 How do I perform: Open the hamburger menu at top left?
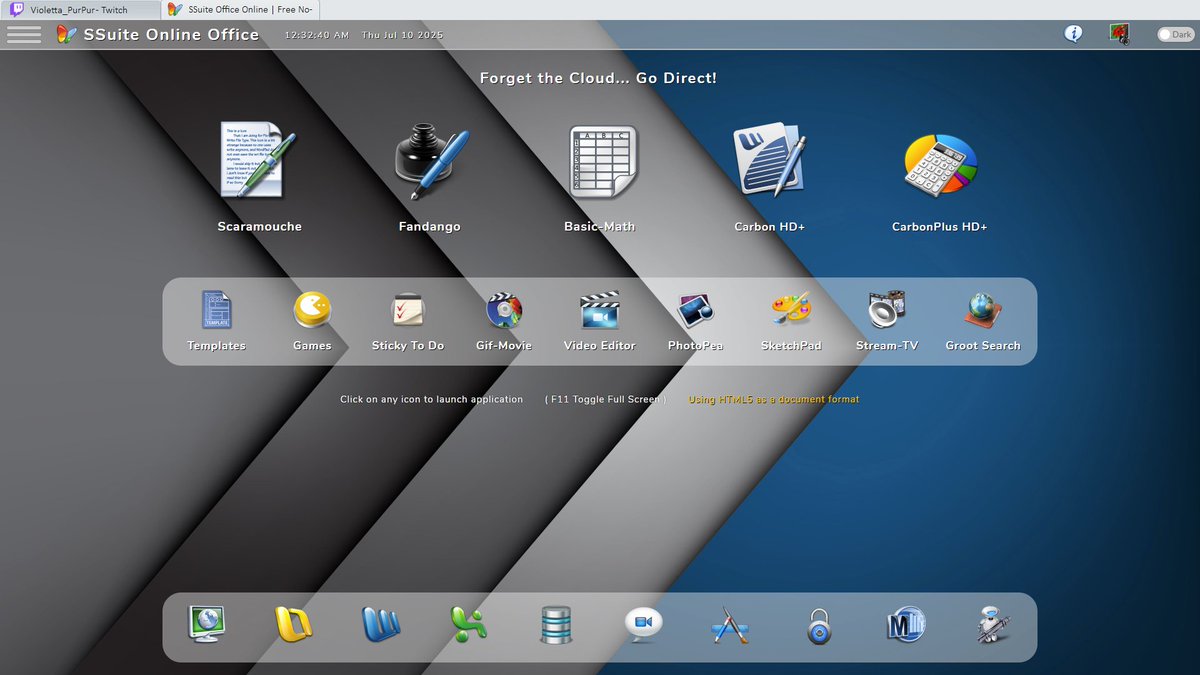tap(24, 34)
